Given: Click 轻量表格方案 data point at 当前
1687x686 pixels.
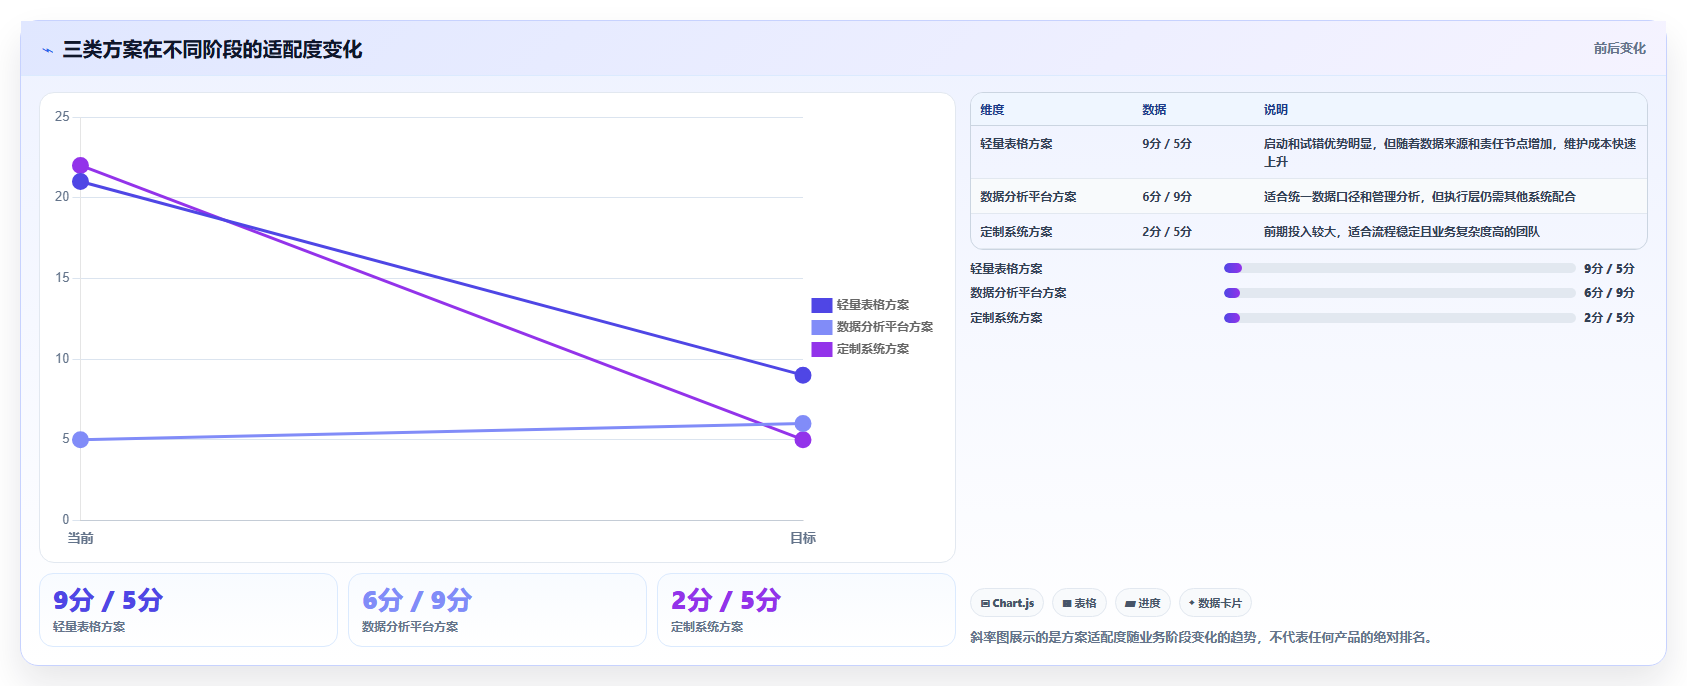Looking at the screenshot, I should coord(80,181).
